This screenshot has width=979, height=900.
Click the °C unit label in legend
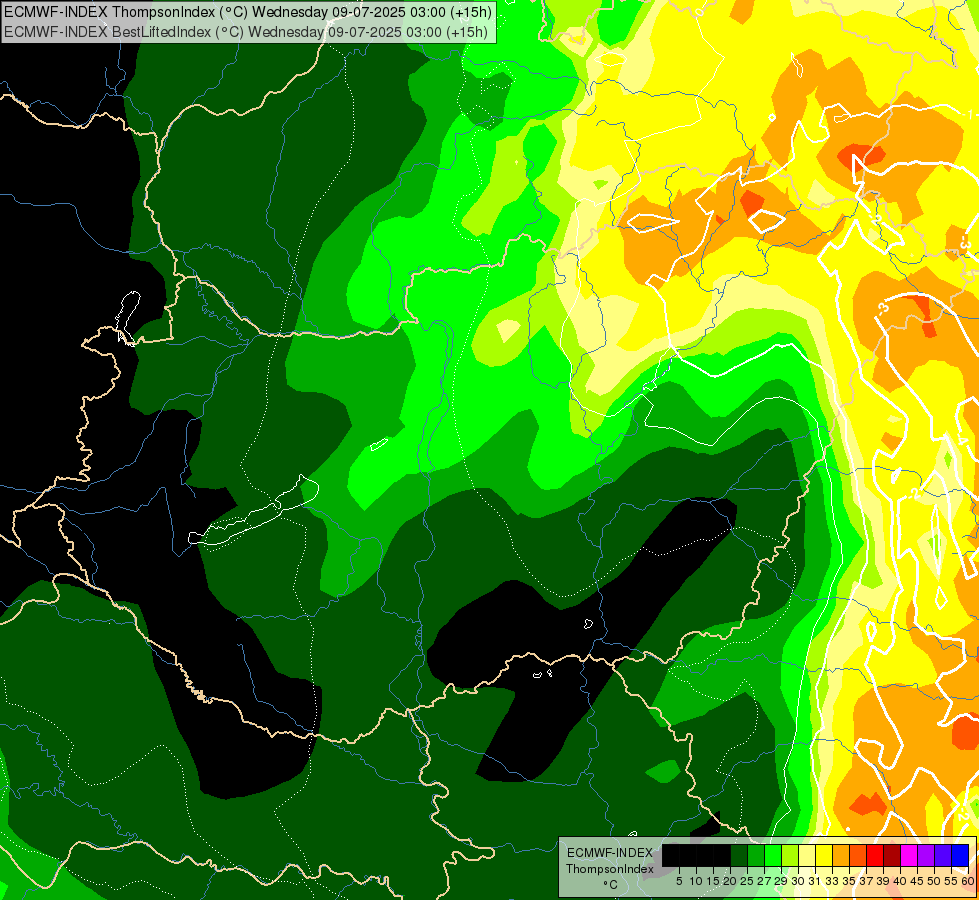611,885
